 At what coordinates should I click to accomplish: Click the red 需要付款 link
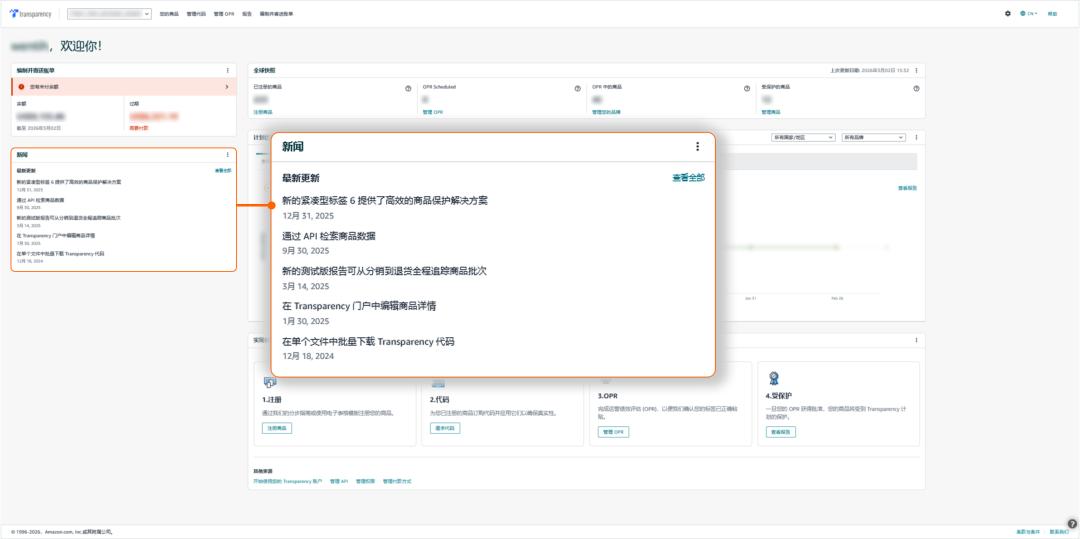tap(138, 128)
